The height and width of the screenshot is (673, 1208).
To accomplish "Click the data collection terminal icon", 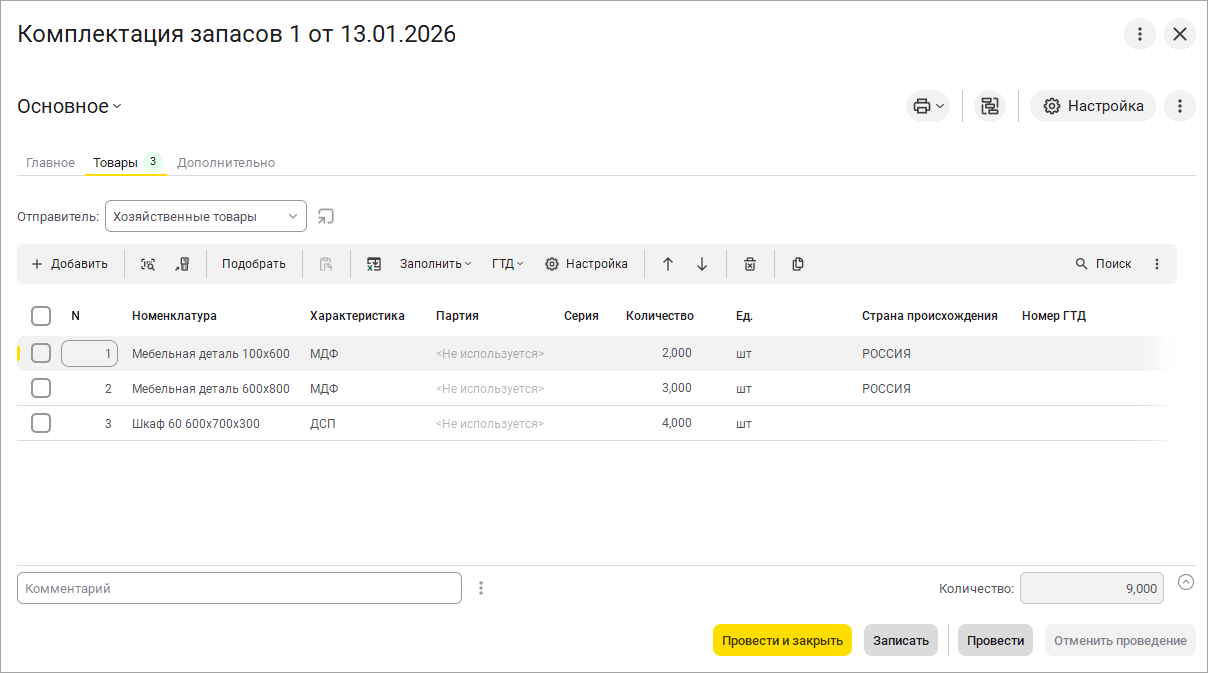I will (x=182, y=264).
